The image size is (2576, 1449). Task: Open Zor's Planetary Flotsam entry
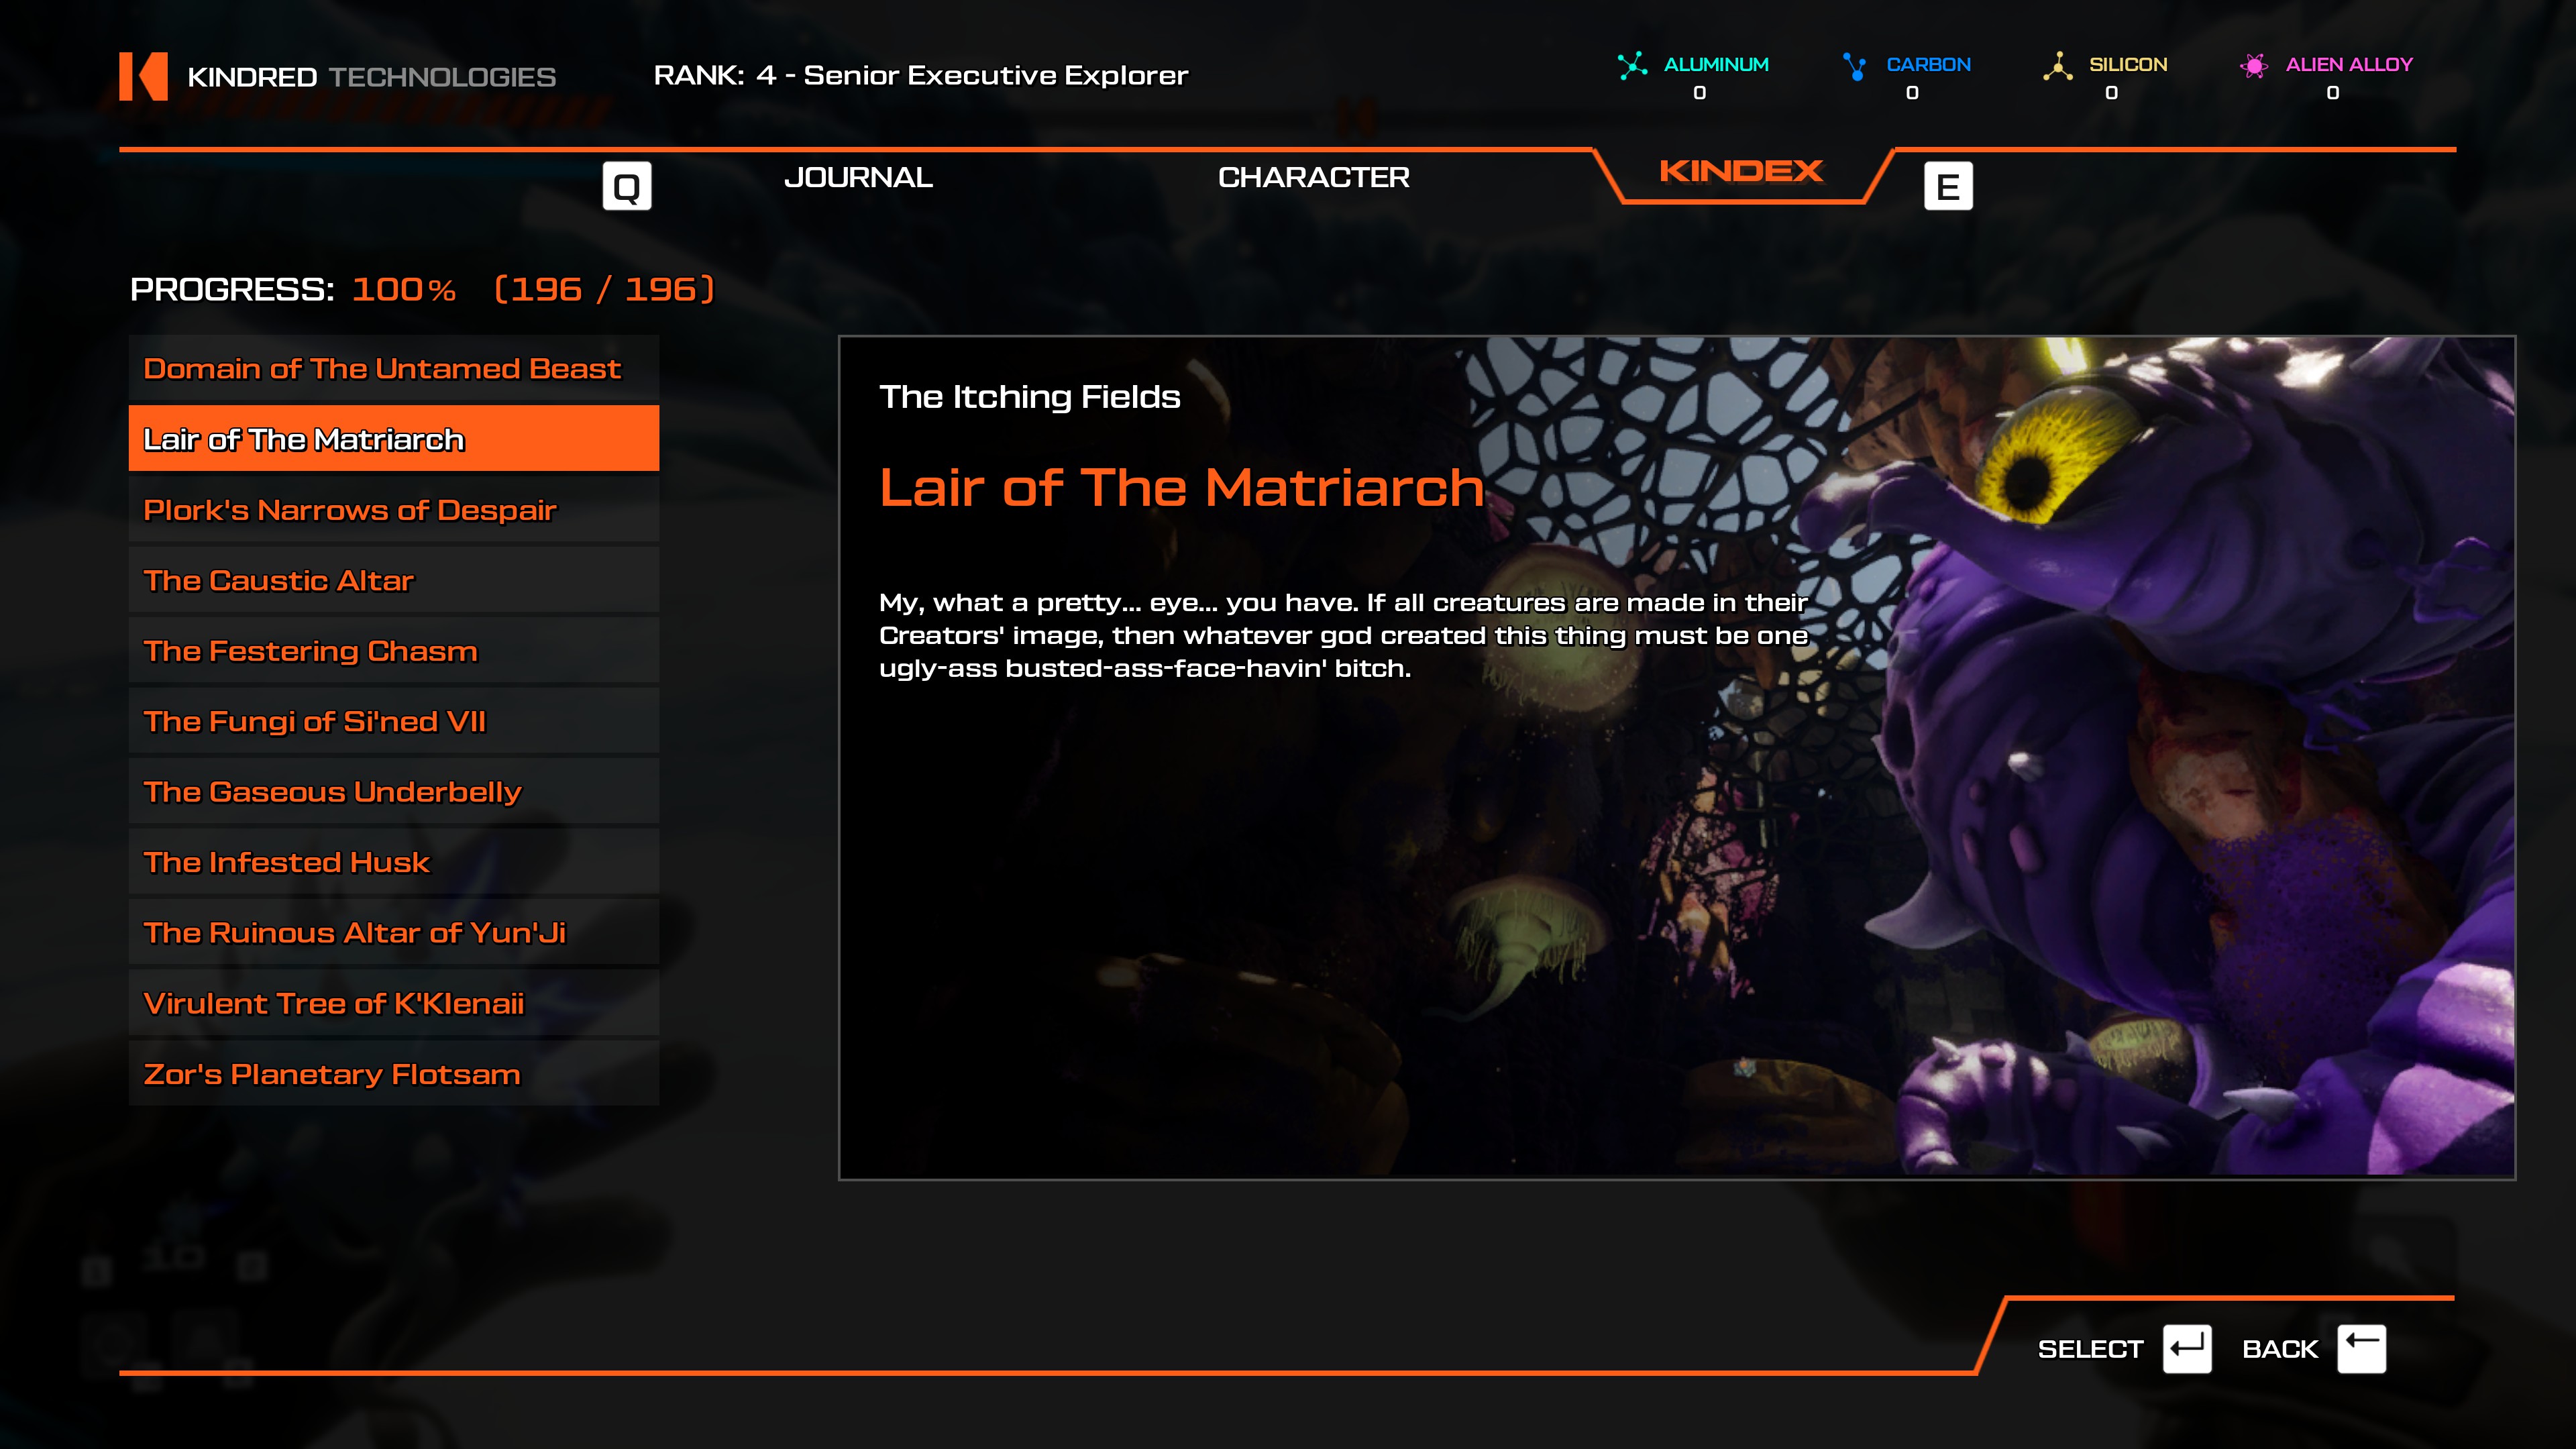pos(394,1073)
